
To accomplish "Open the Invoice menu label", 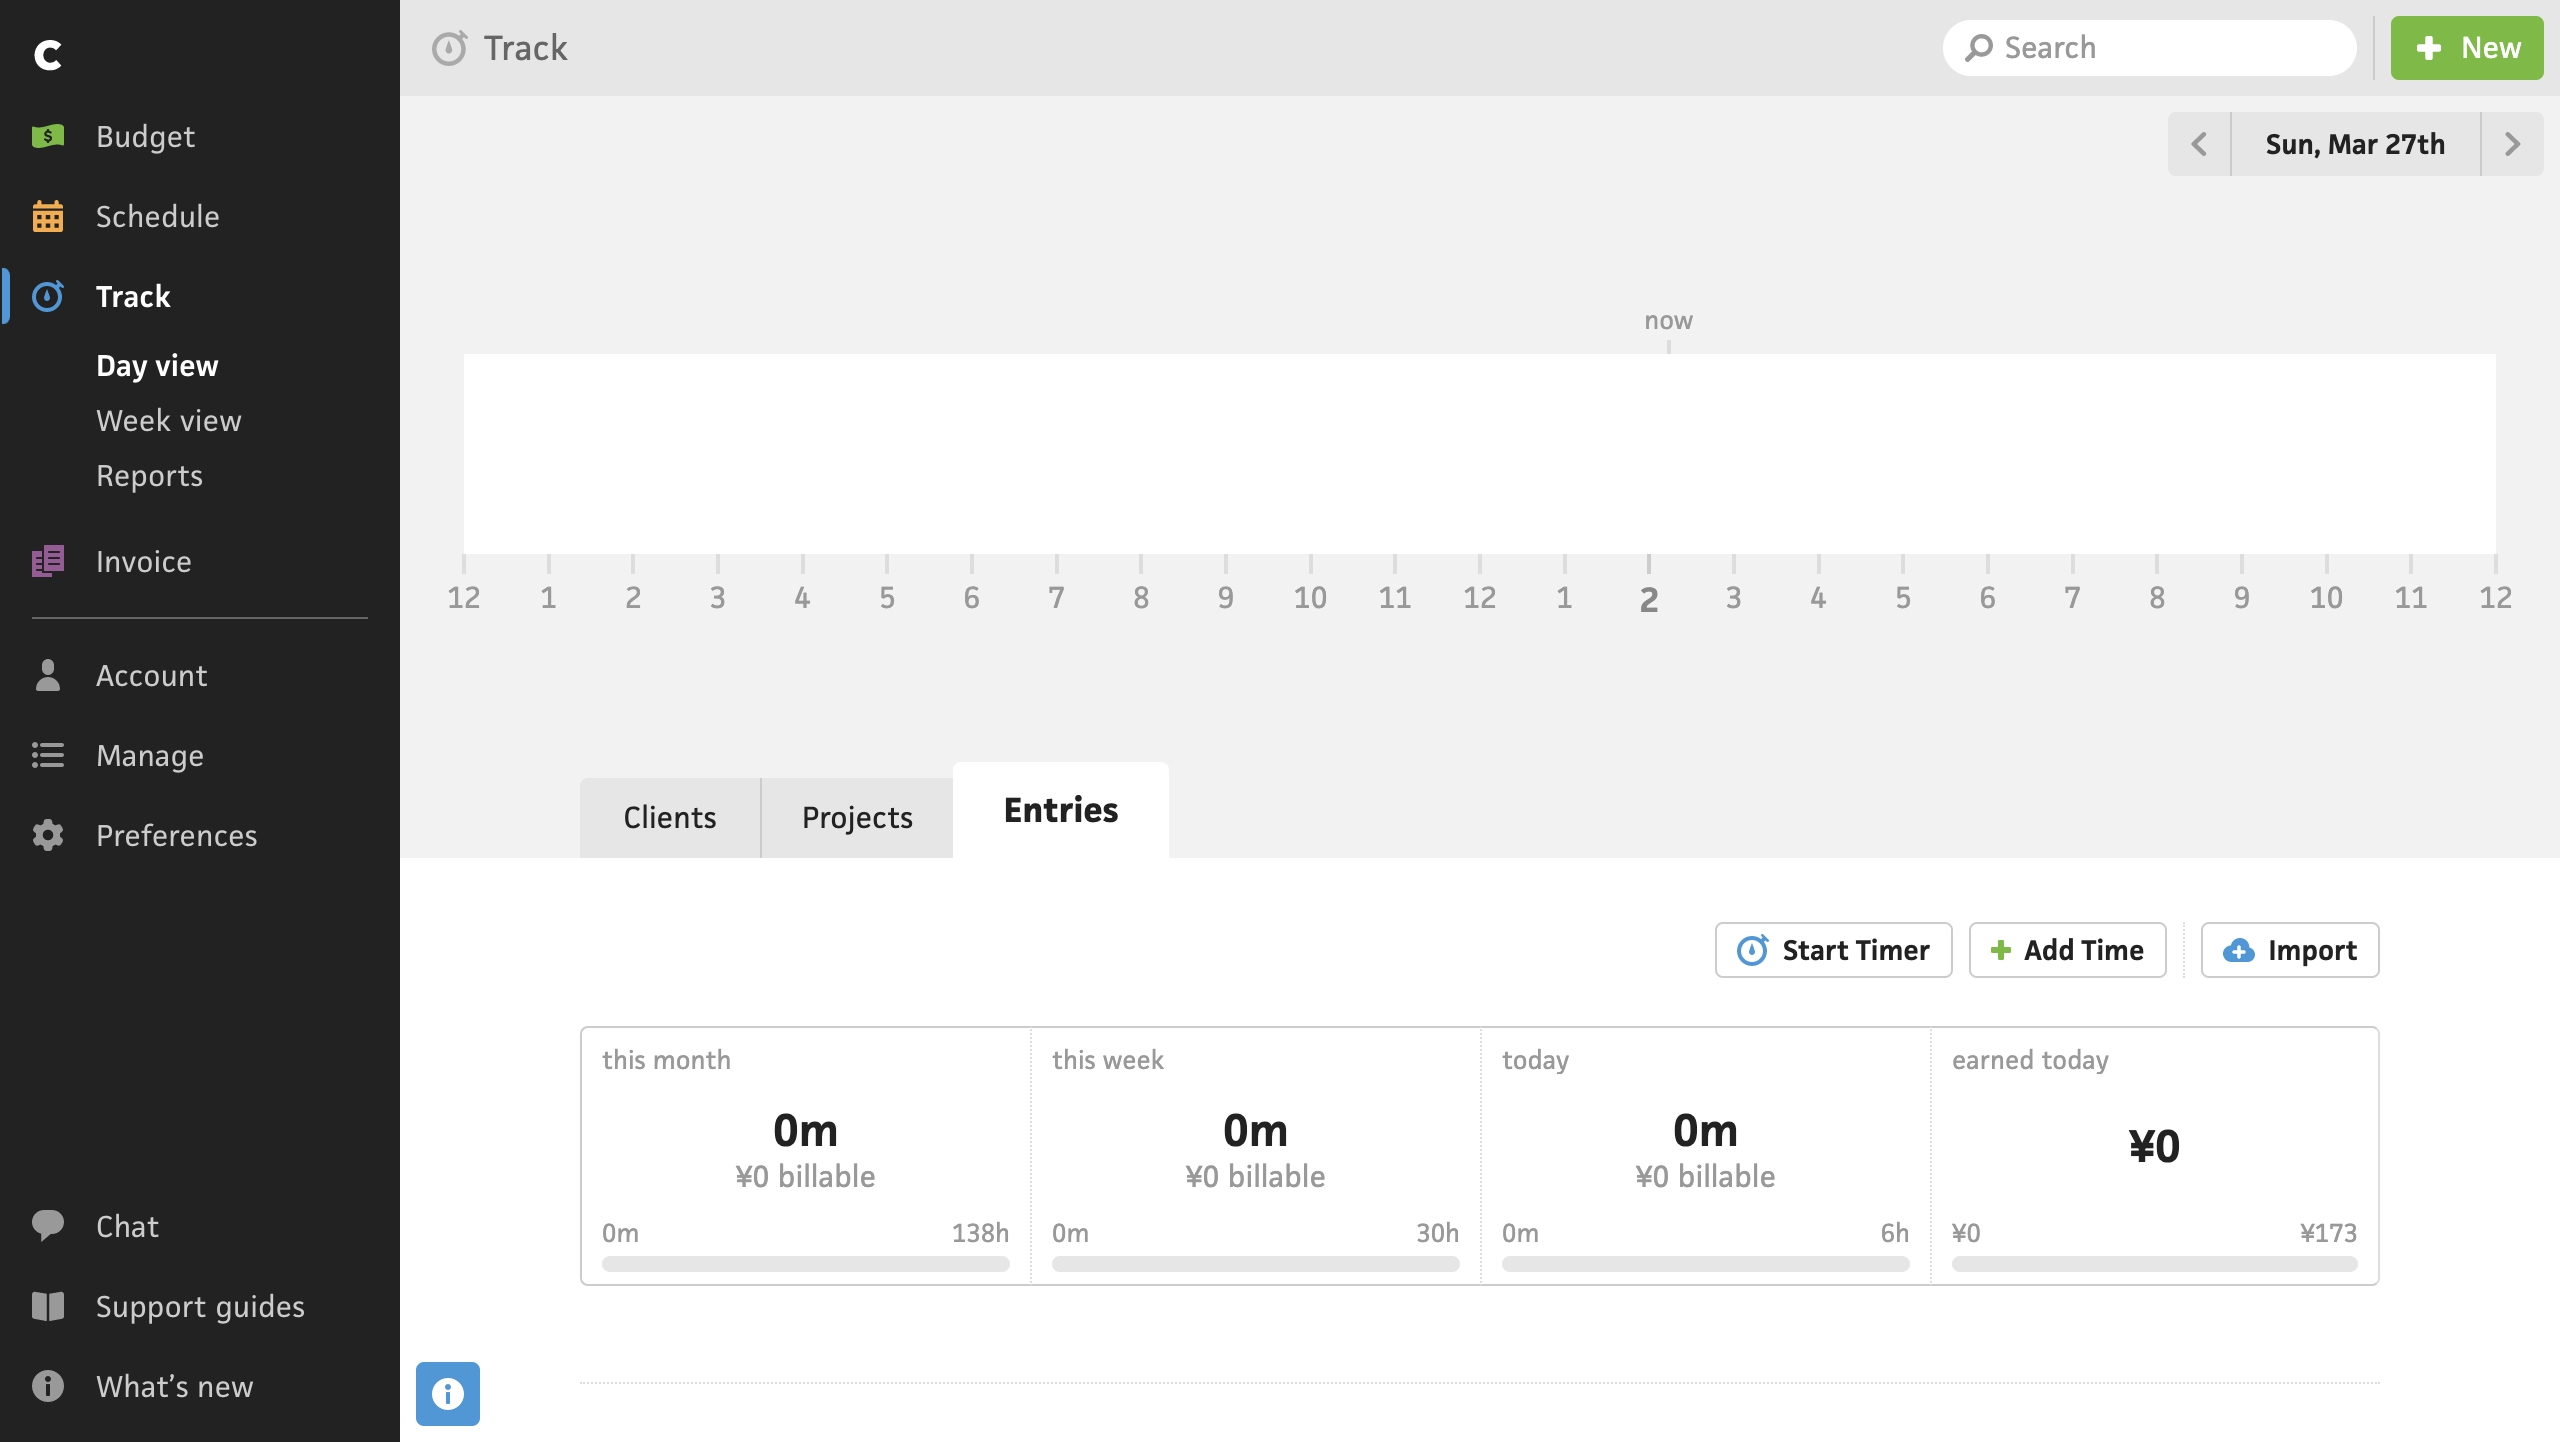I will [143, 561].
